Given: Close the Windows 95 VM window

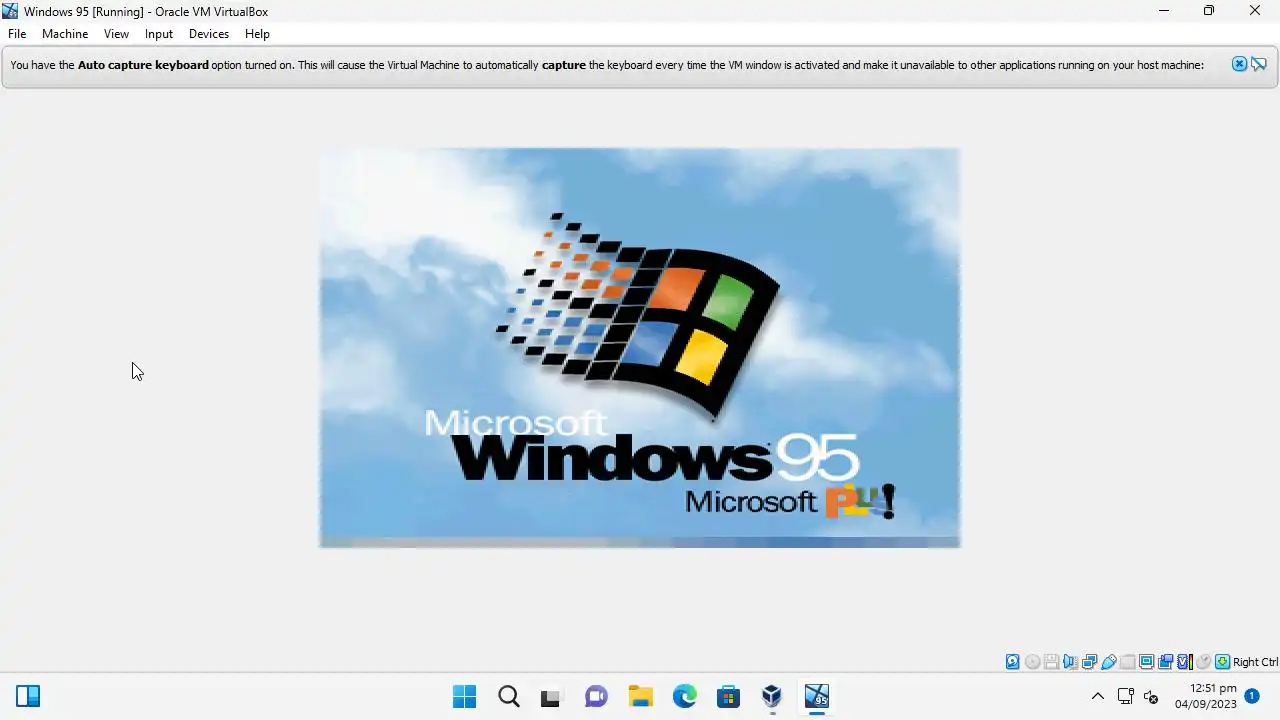Looking at the screenshot, I should click(x=1255, y=11).
